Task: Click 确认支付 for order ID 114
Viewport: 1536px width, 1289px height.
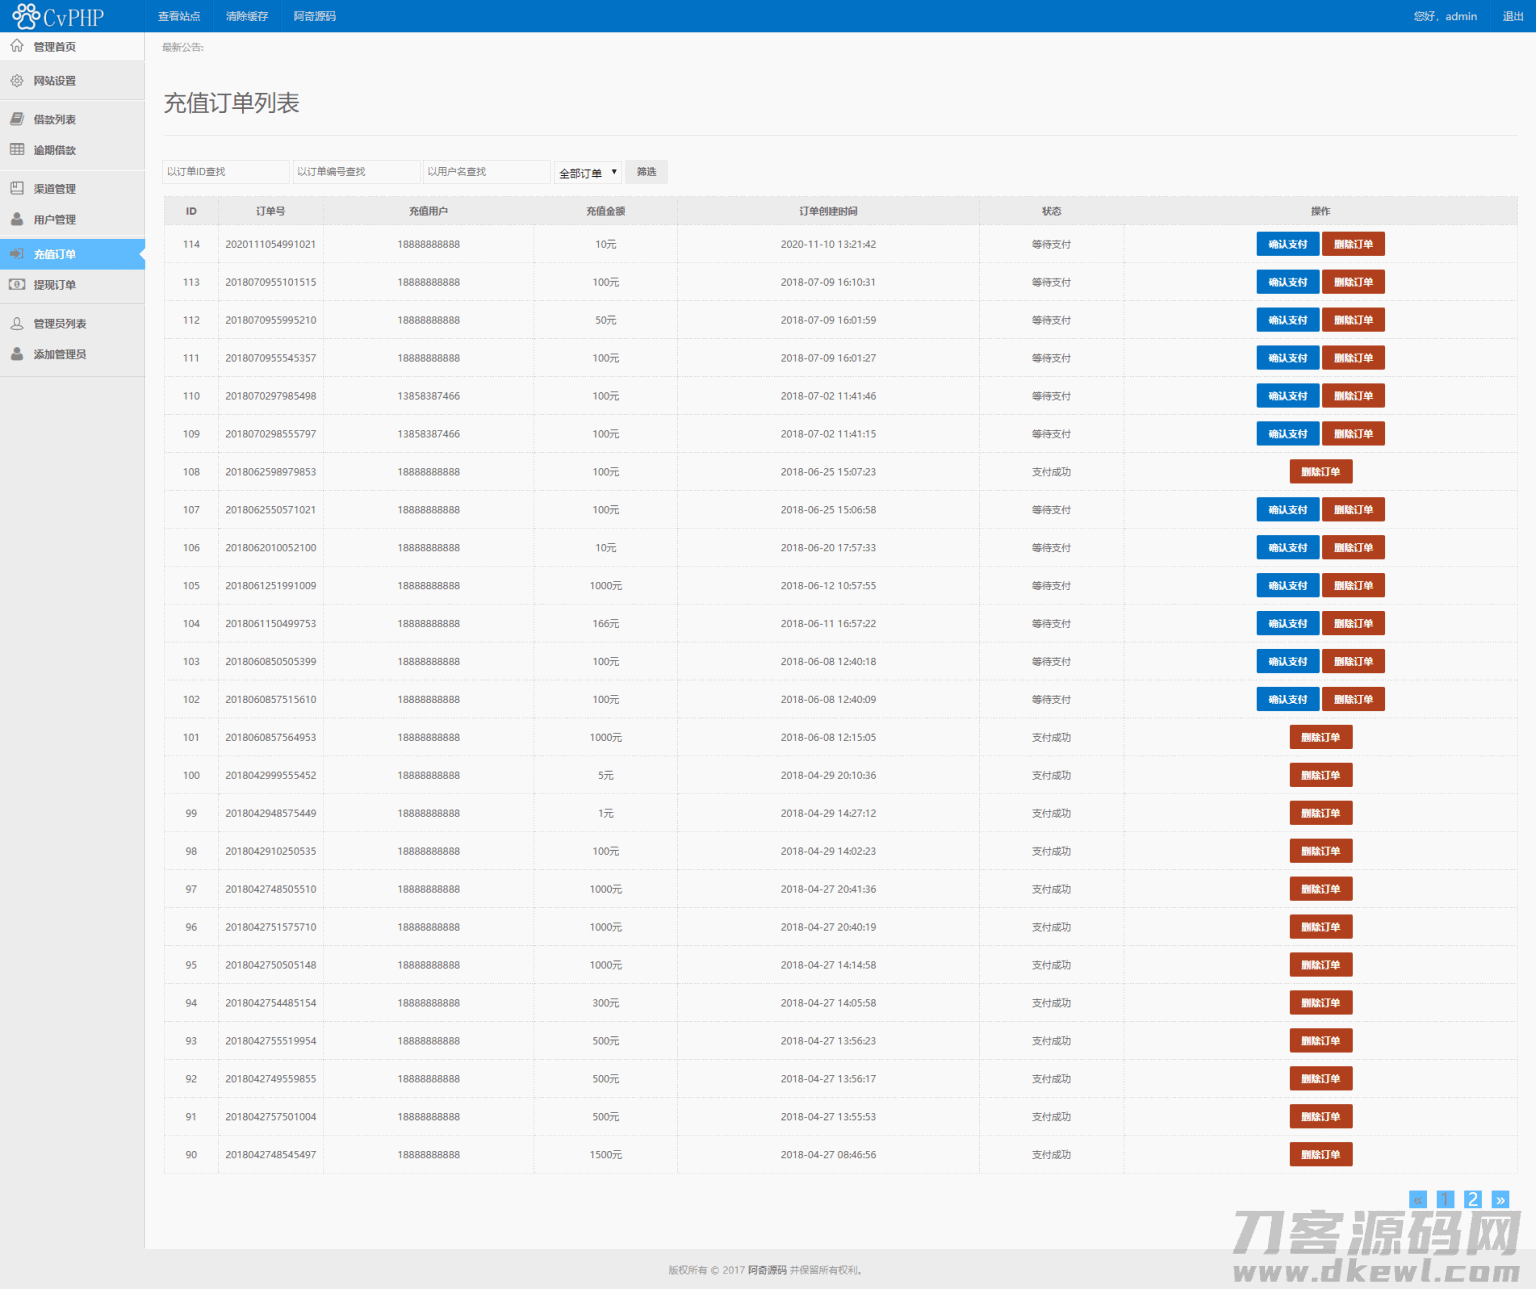Action: pos(1287,244)
